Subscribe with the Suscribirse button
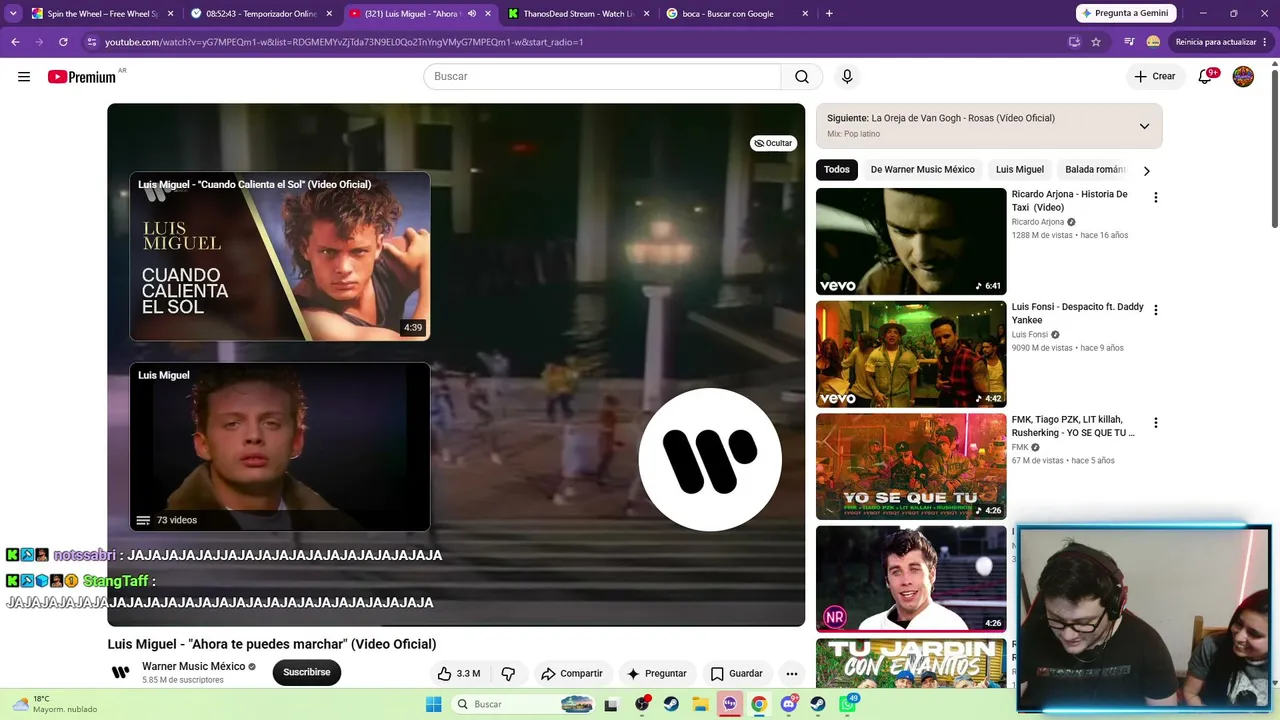Viewport: 1280px width, 720px height. click(307, 672)
